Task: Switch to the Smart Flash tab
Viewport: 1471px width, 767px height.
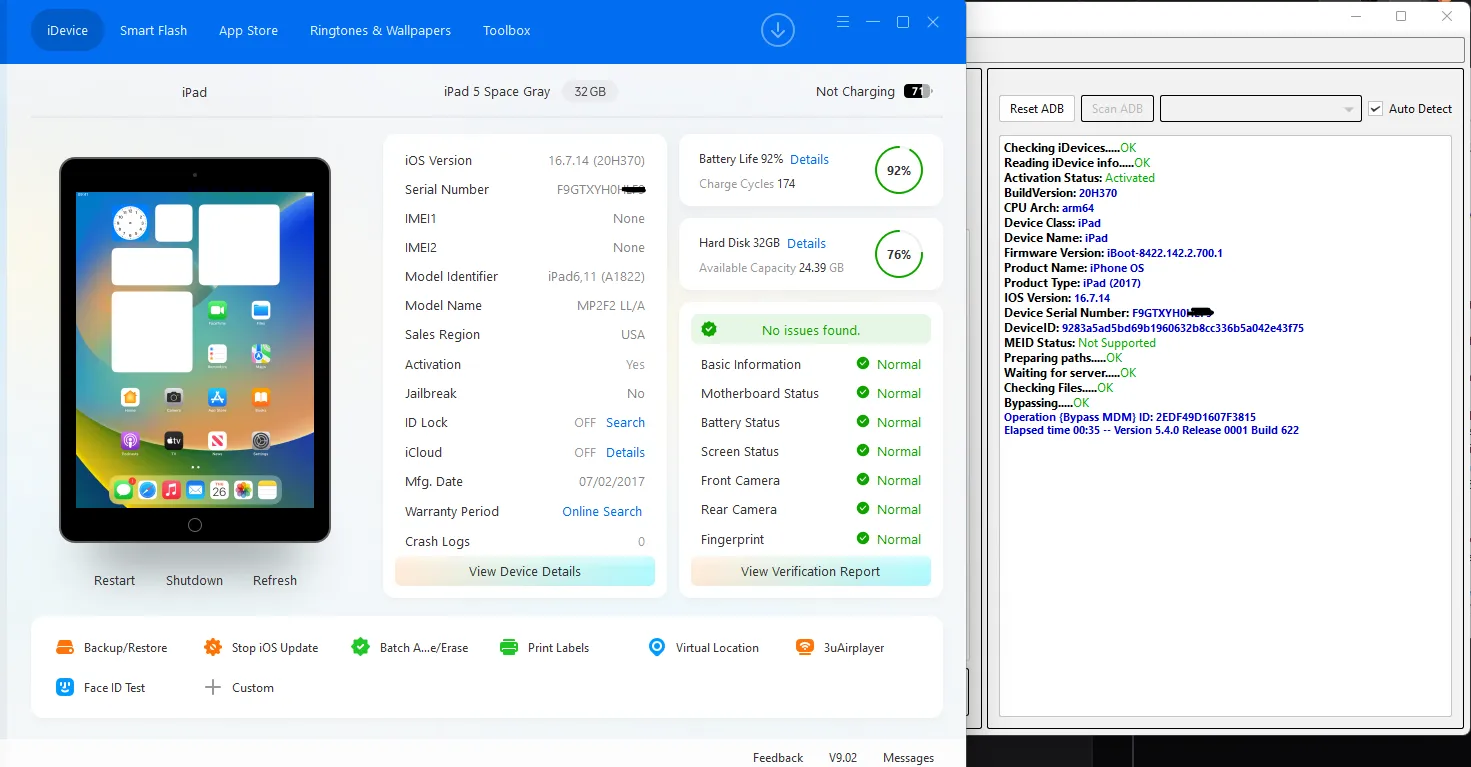Action: click(x=153, y=31)
